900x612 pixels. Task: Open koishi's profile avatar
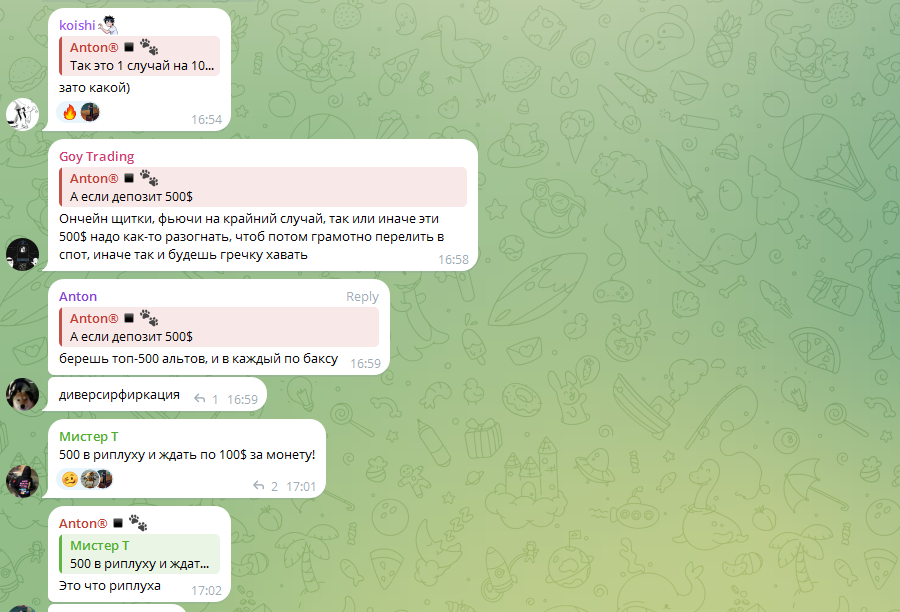(22, 114)
